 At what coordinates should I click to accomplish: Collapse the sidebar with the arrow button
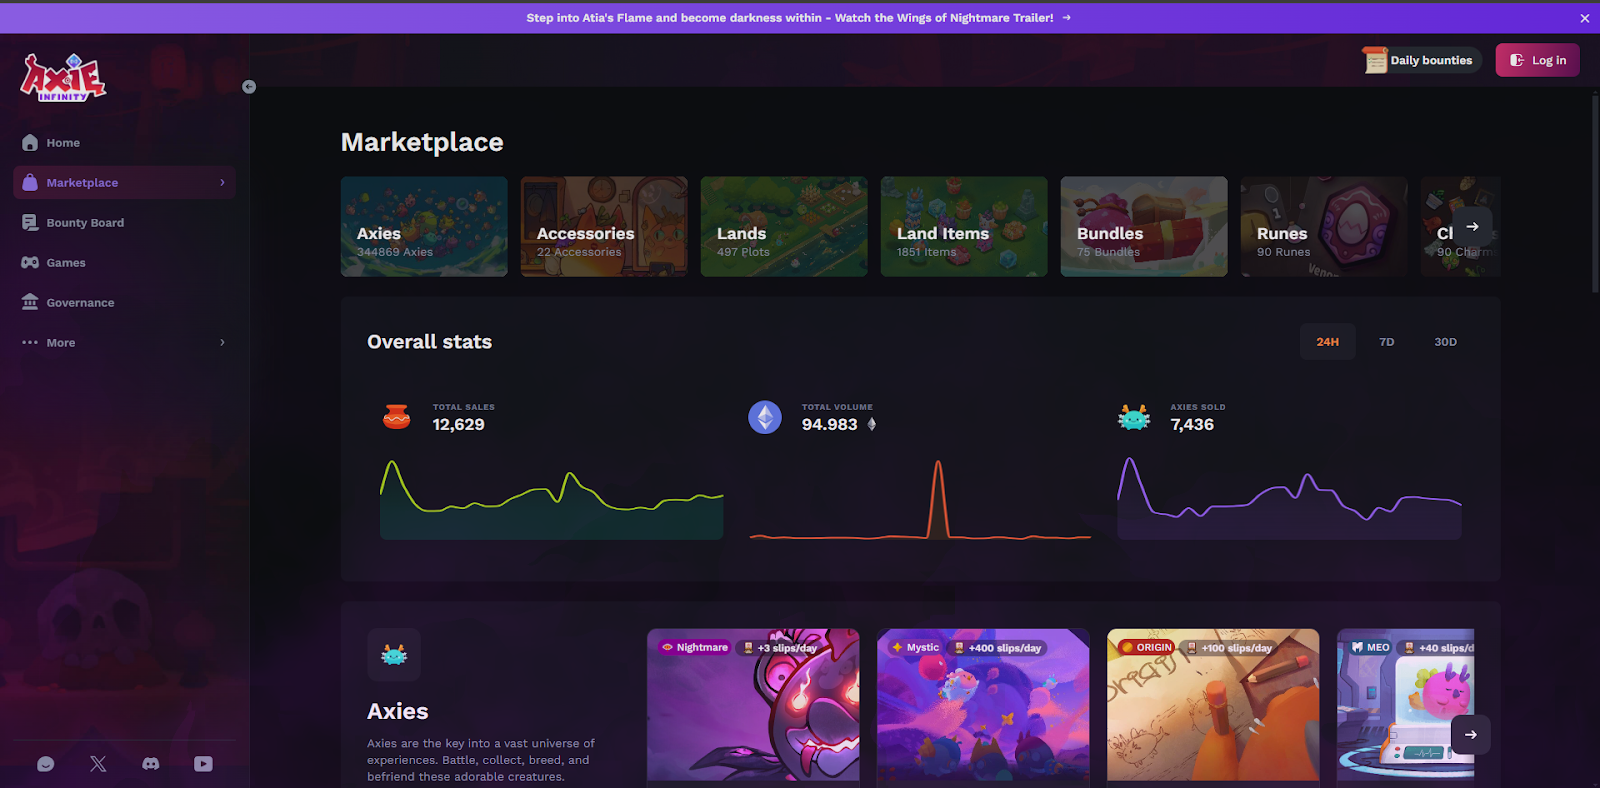tap(249, 87)
